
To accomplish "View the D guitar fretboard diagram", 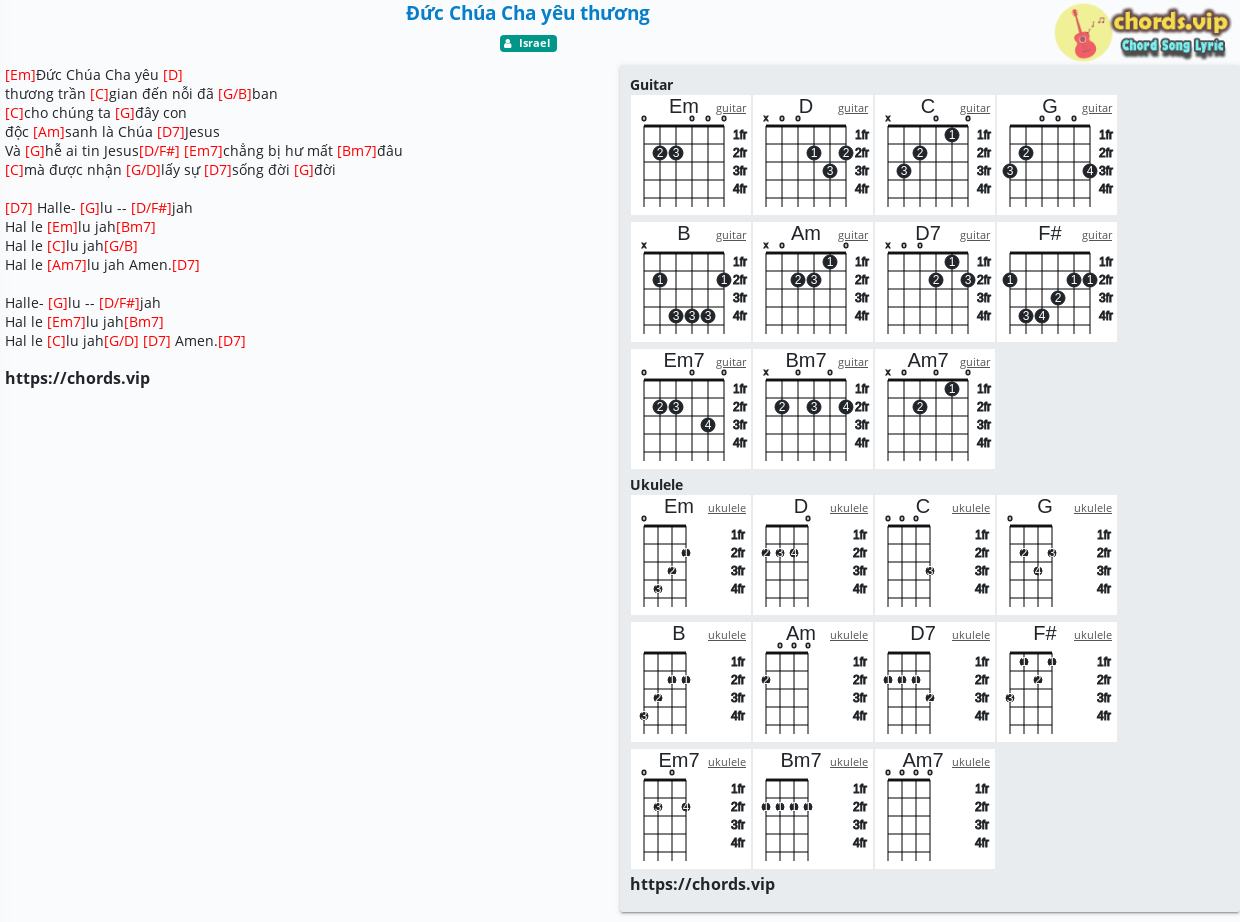I will (813, 155).
